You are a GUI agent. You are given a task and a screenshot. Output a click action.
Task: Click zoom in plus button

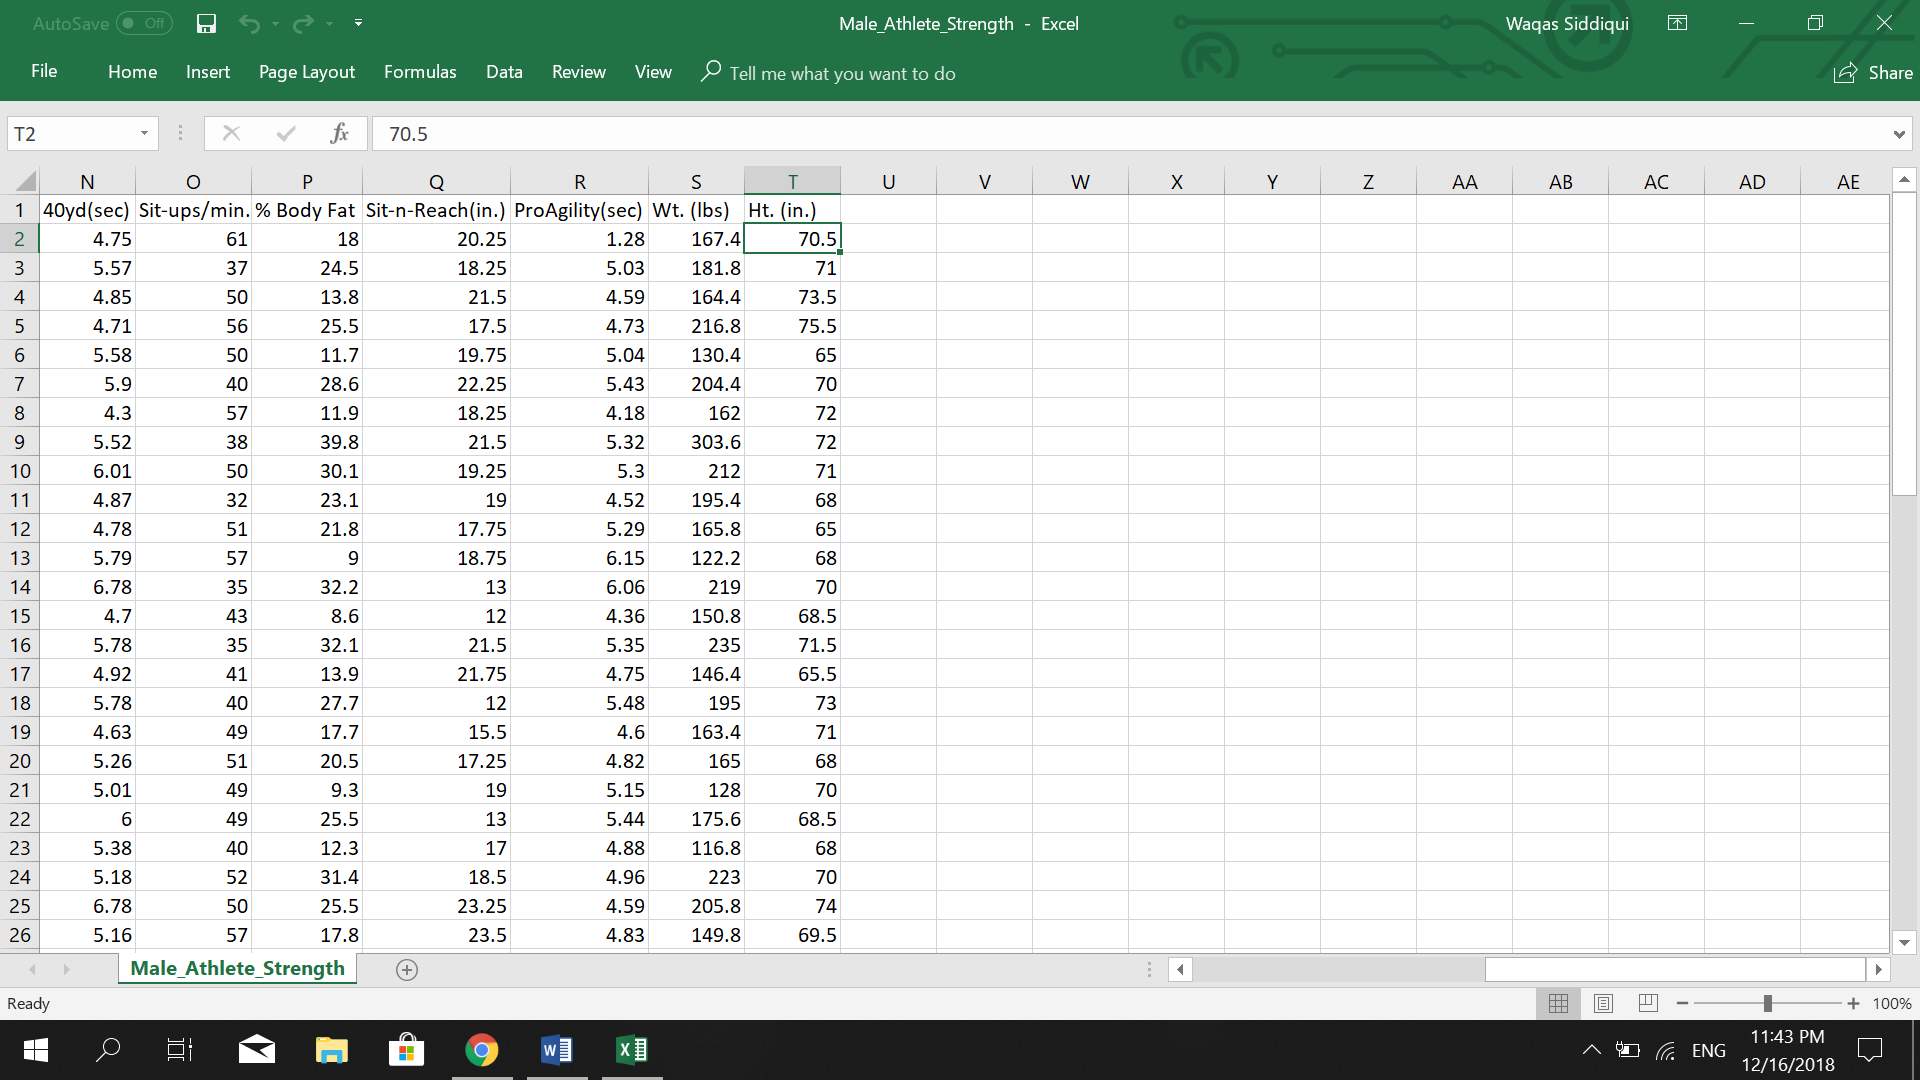[1853, 1003]
